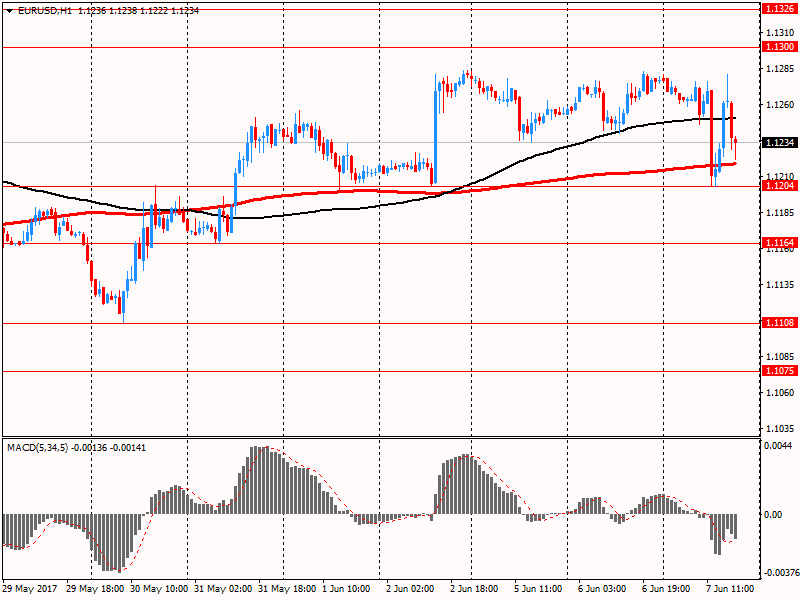Click the 1.1285 price axis value
800x600 pixels.
[780, 69]
